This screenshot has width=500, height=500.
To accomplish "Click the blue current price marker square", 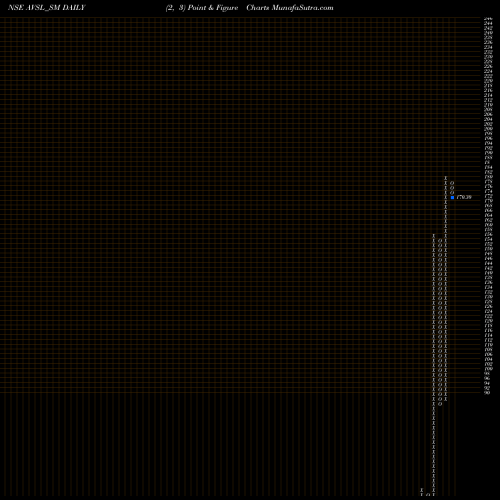I will tap(452, 197).
